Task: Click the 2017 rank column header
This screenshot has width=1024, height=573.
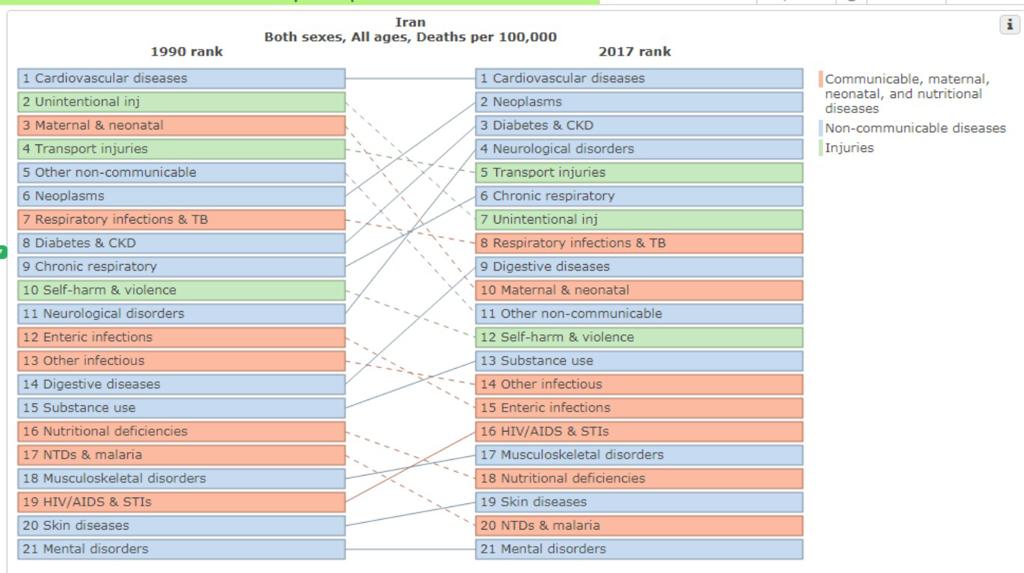Action: click(635, 52)
